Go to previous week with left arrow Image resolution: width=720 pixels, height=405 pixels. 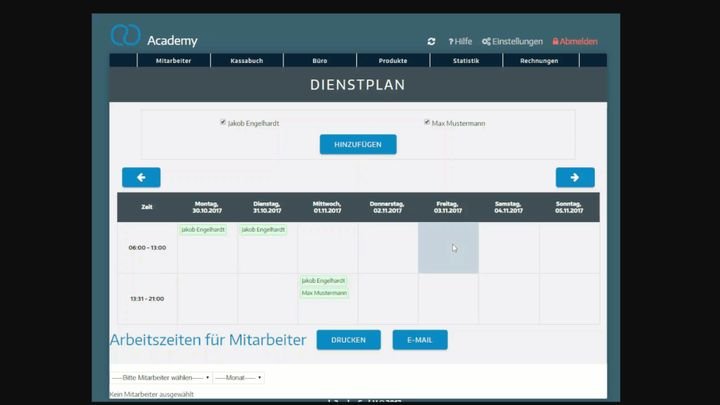point(141,177)
